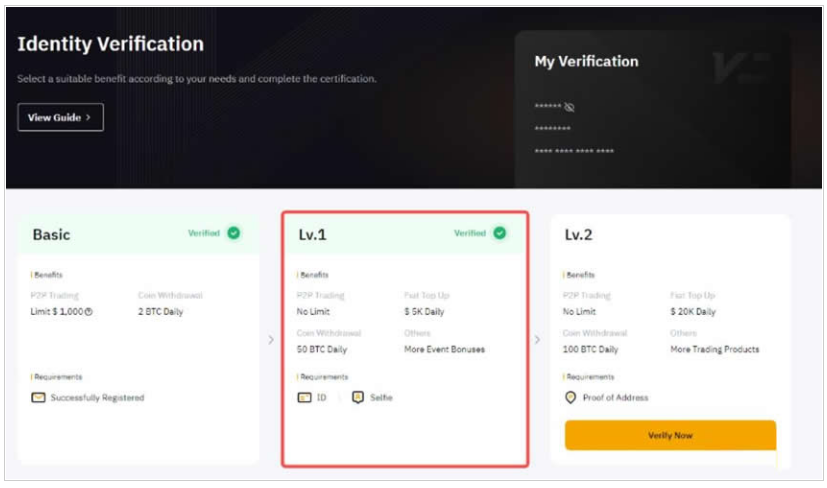Image resolution: width=827 pixels, height=488 pixels.
Task: Click the ID card requirement icon
Action: pyautogui.click(x=304, y=397)
